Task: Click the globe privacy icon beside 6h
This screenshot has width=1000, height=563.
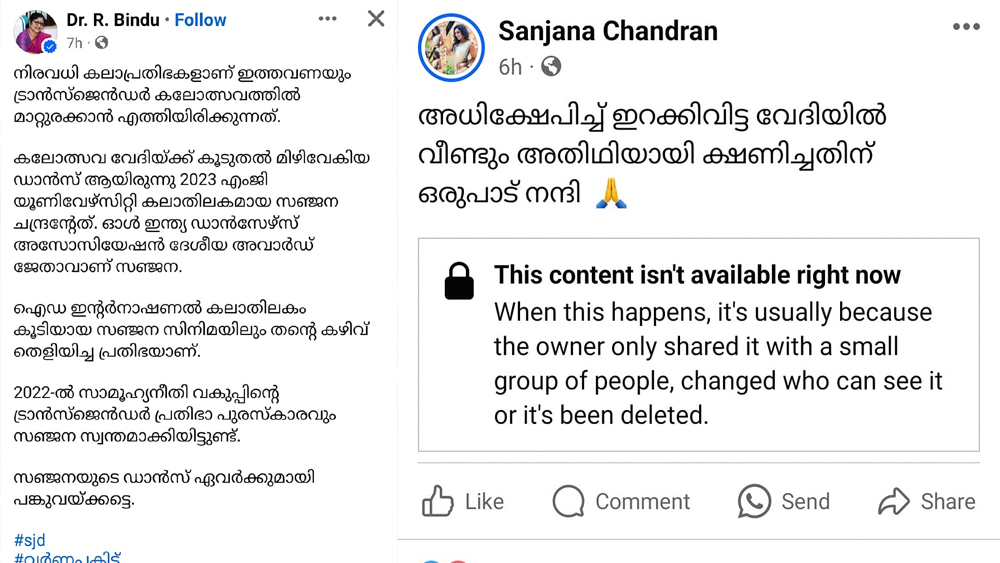Action: [550, 67]
